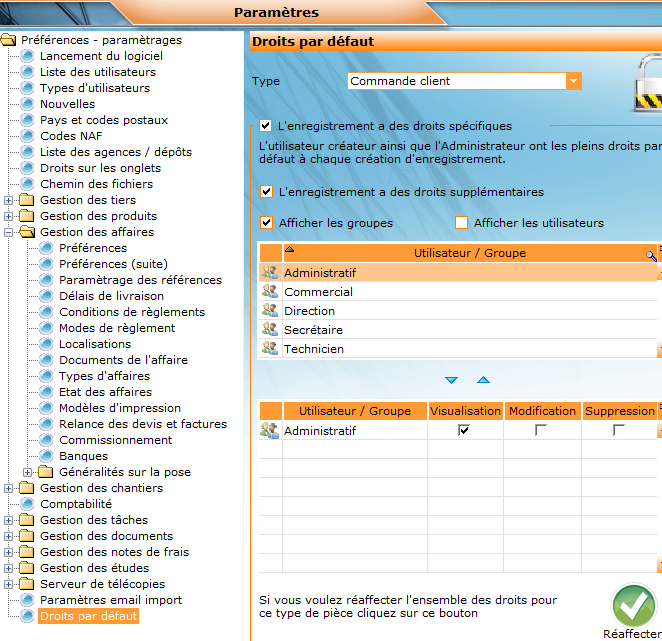This screenshot has width=662, height=641.
Task: Select Conditions de règlements entry
Action: tap(132, 312)
